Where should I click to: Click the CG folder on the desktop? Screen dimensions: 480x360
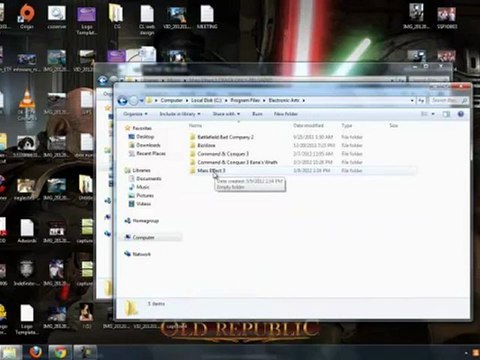point(117,17)
